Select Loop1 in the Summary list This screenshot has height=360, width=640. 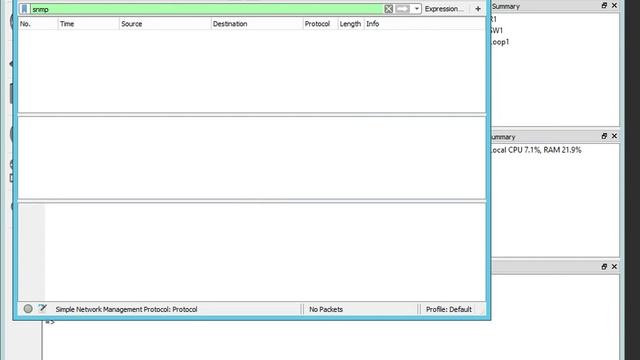pos(500,42)
